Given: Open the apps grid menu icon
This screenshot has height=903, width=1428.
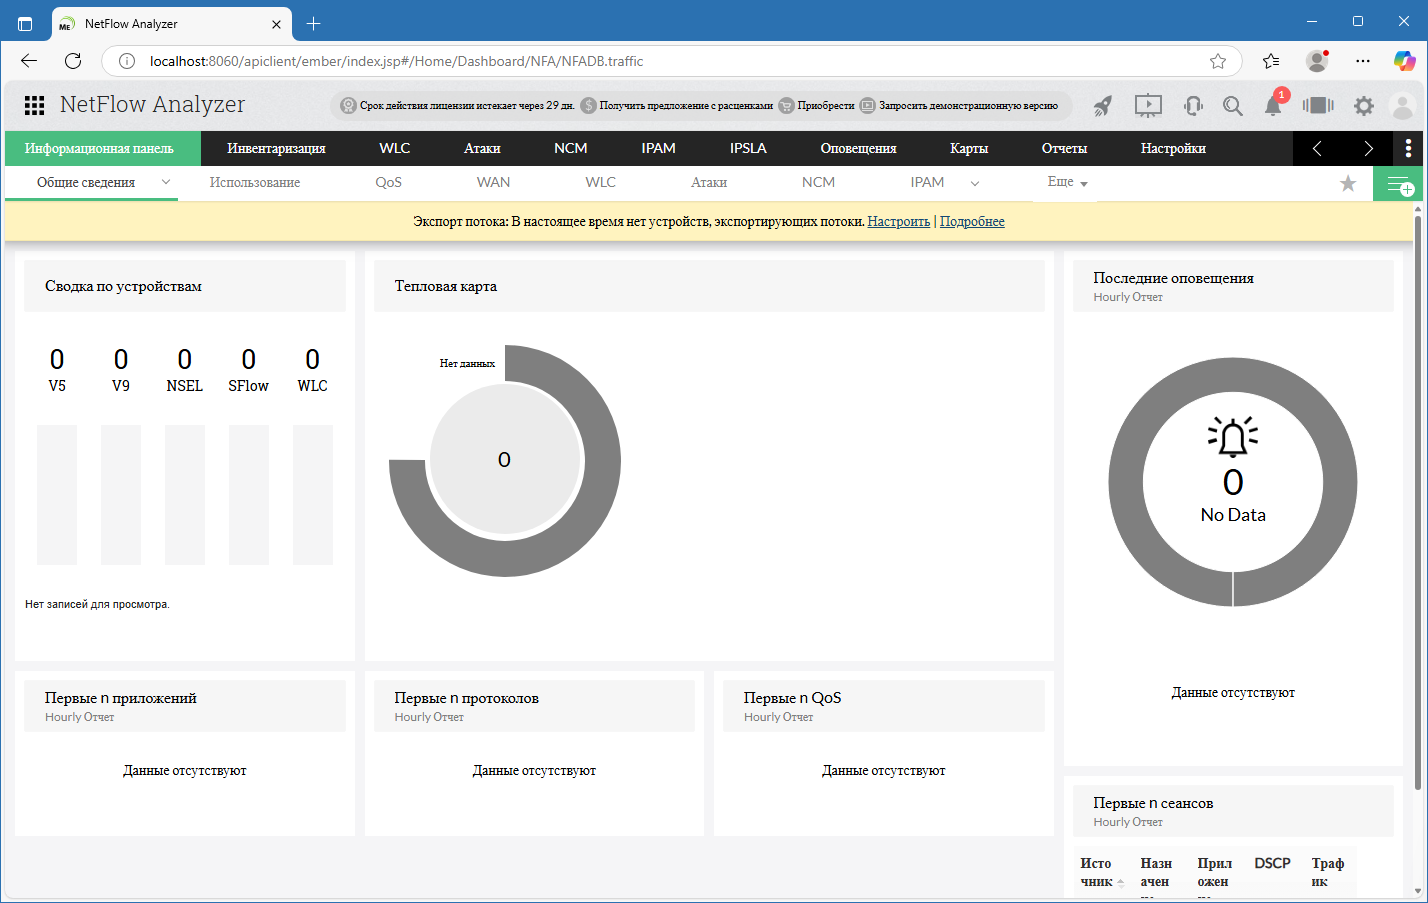Looking at the screenshot, I should click(x=34, y=105).
